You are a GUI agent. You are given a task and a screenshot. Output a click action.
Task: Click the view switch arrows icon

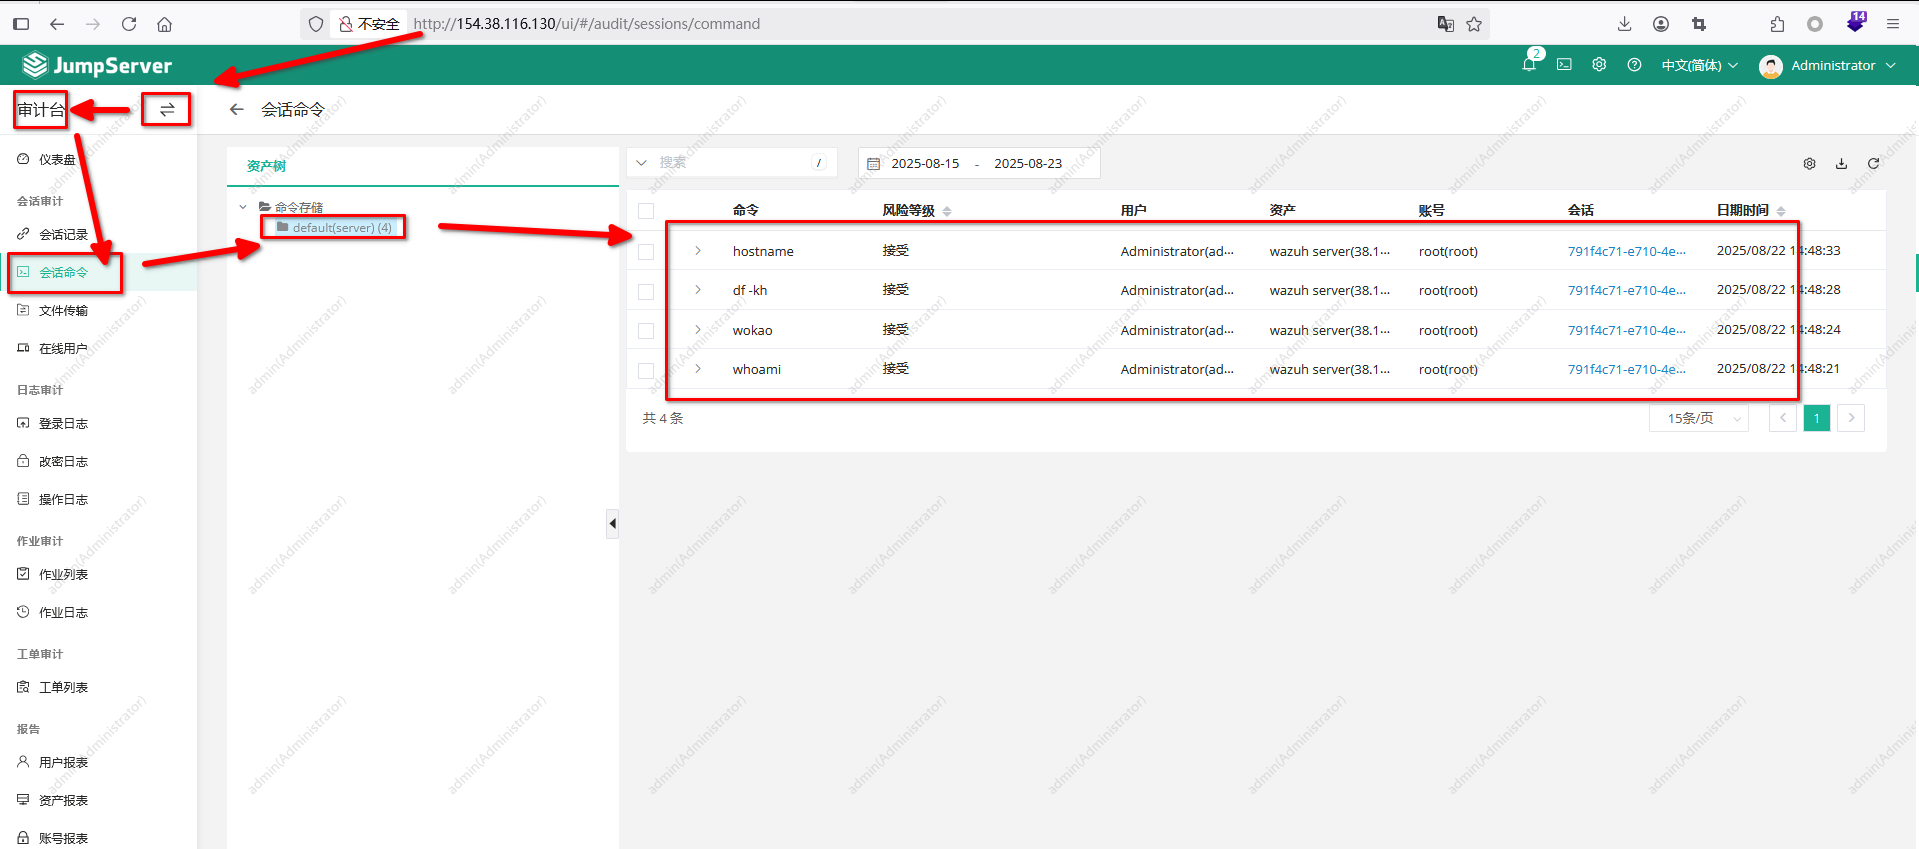pyautogui.click(x=167, y=110)
